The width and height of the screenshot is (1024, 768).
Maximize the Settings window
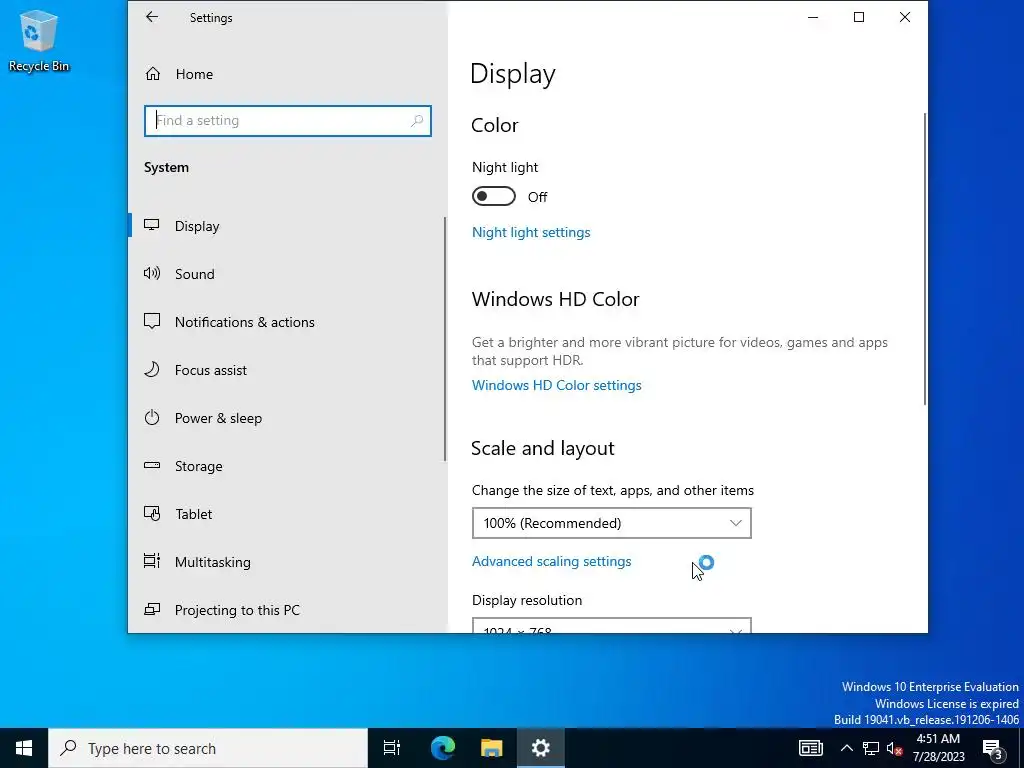click(x=859, y=17)
